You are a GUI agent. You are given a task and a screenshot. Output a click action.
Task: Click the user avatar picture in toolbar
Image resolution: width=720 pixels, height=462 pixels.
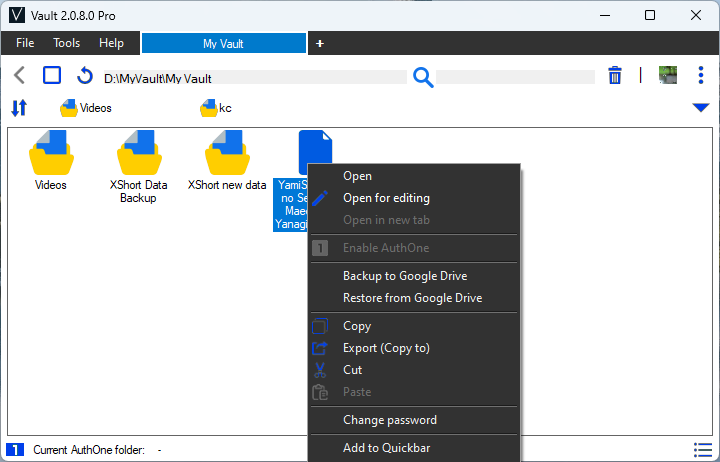668,75
